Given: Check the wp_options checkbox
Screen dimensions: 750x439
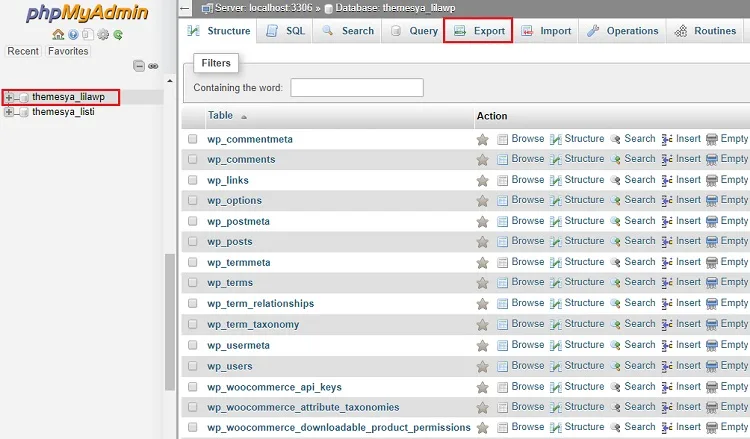Looking at the screenshot, I should coord(193,200).
